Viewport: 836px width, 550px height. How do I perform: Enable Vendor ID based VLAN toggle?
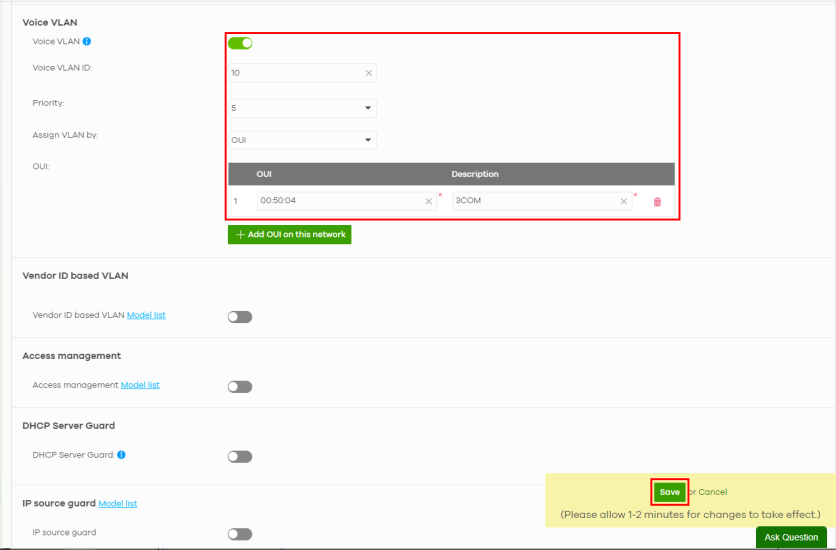pyautogui.click(x=240, y=317)
